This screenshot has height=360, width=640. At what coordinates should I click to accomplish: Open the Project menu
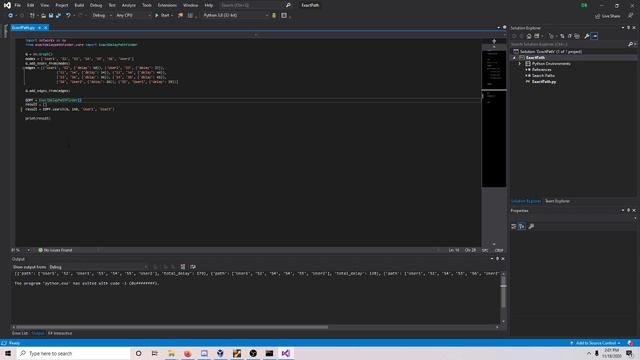[x=62, y=5]
